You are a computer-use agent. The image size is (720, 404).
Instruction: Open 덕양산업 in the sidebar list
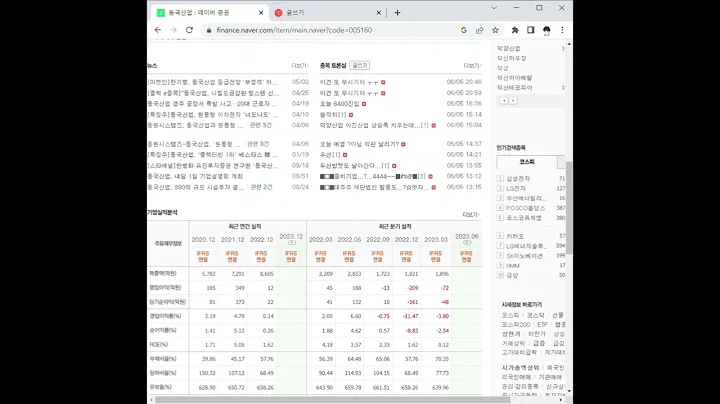pos(508,48)
